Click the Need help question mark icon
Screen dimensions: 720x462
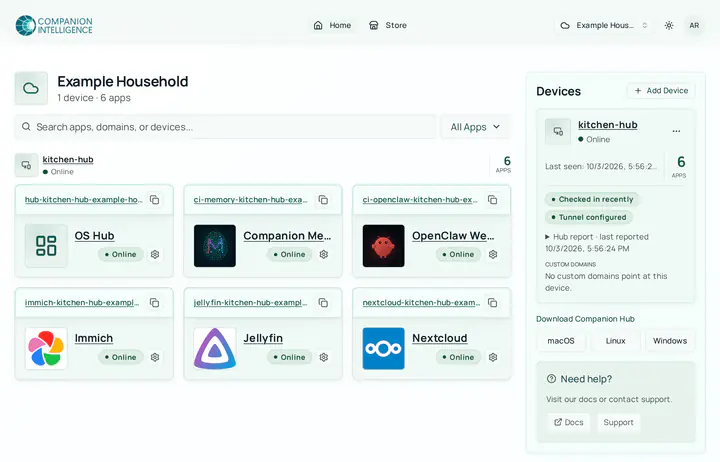[551, 379]
